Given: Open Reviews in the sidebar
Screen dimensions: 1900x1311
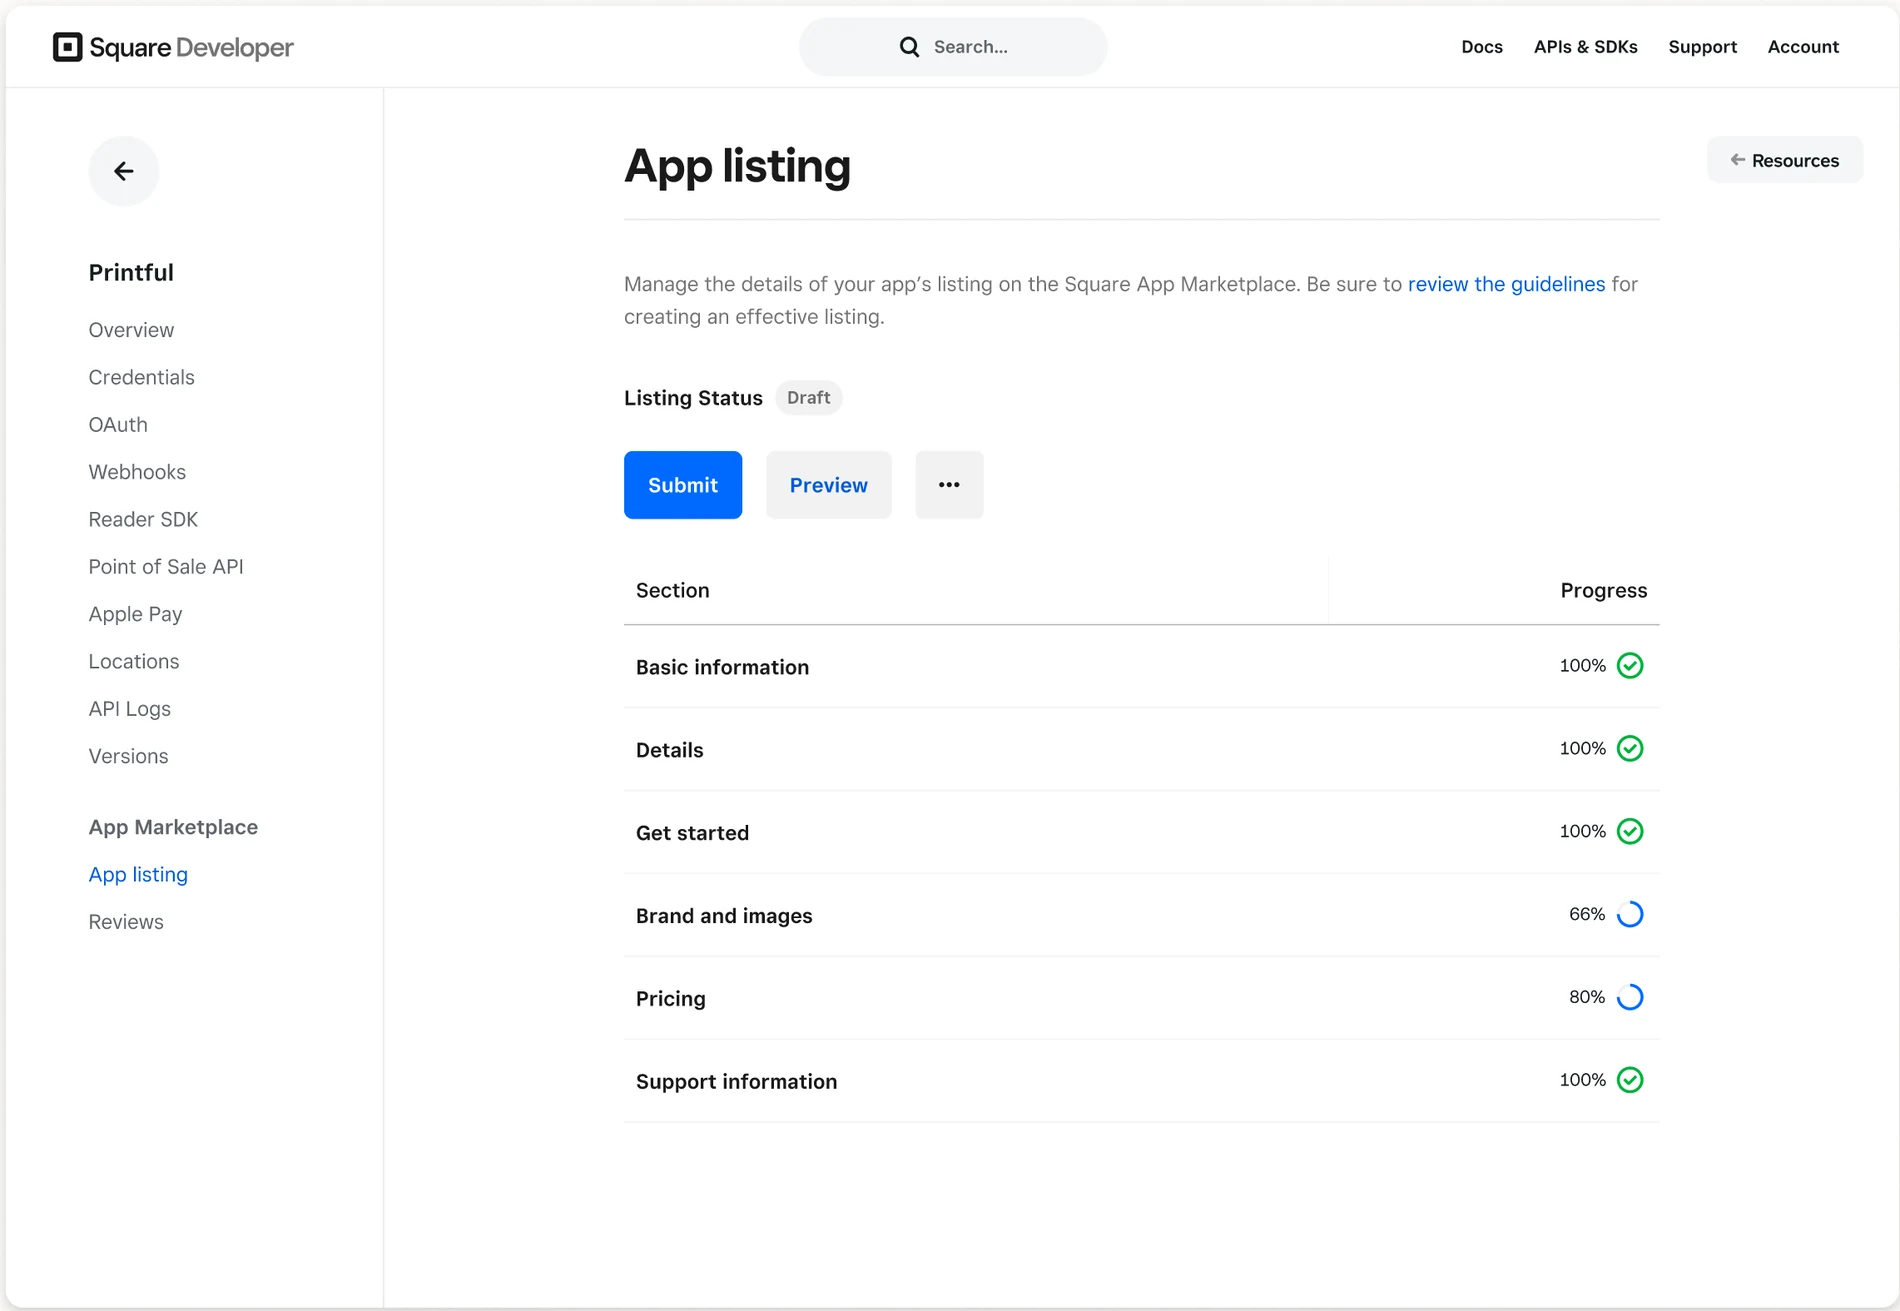Looking at the screenshot, I should click(x=126, y=922).
